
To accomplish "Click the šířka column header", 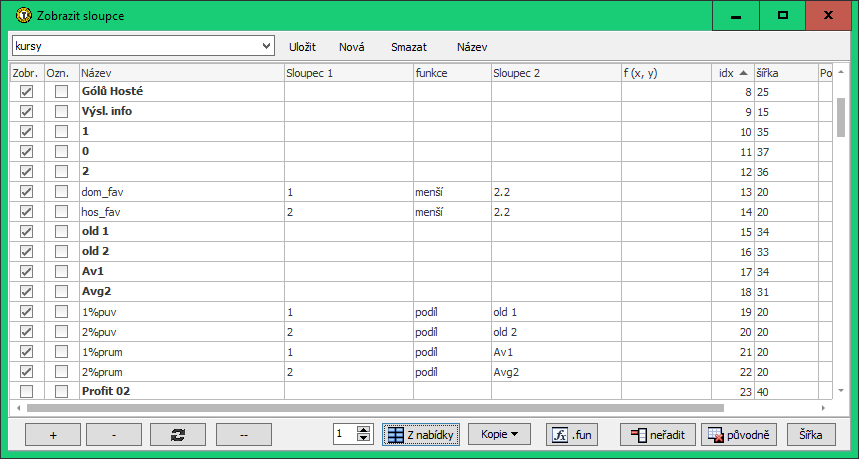I will (x=786, y=73).
